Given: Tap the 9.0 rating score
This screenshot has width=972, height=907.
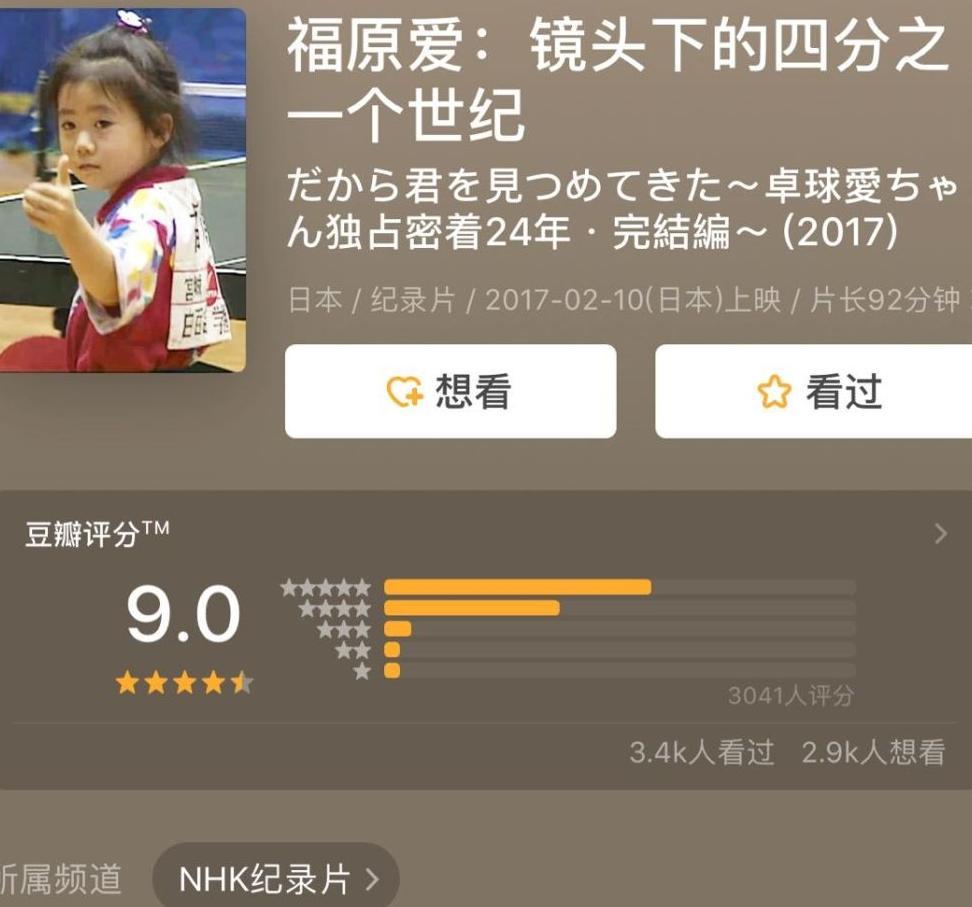Looking at the screenshot, I should [183, 614].
